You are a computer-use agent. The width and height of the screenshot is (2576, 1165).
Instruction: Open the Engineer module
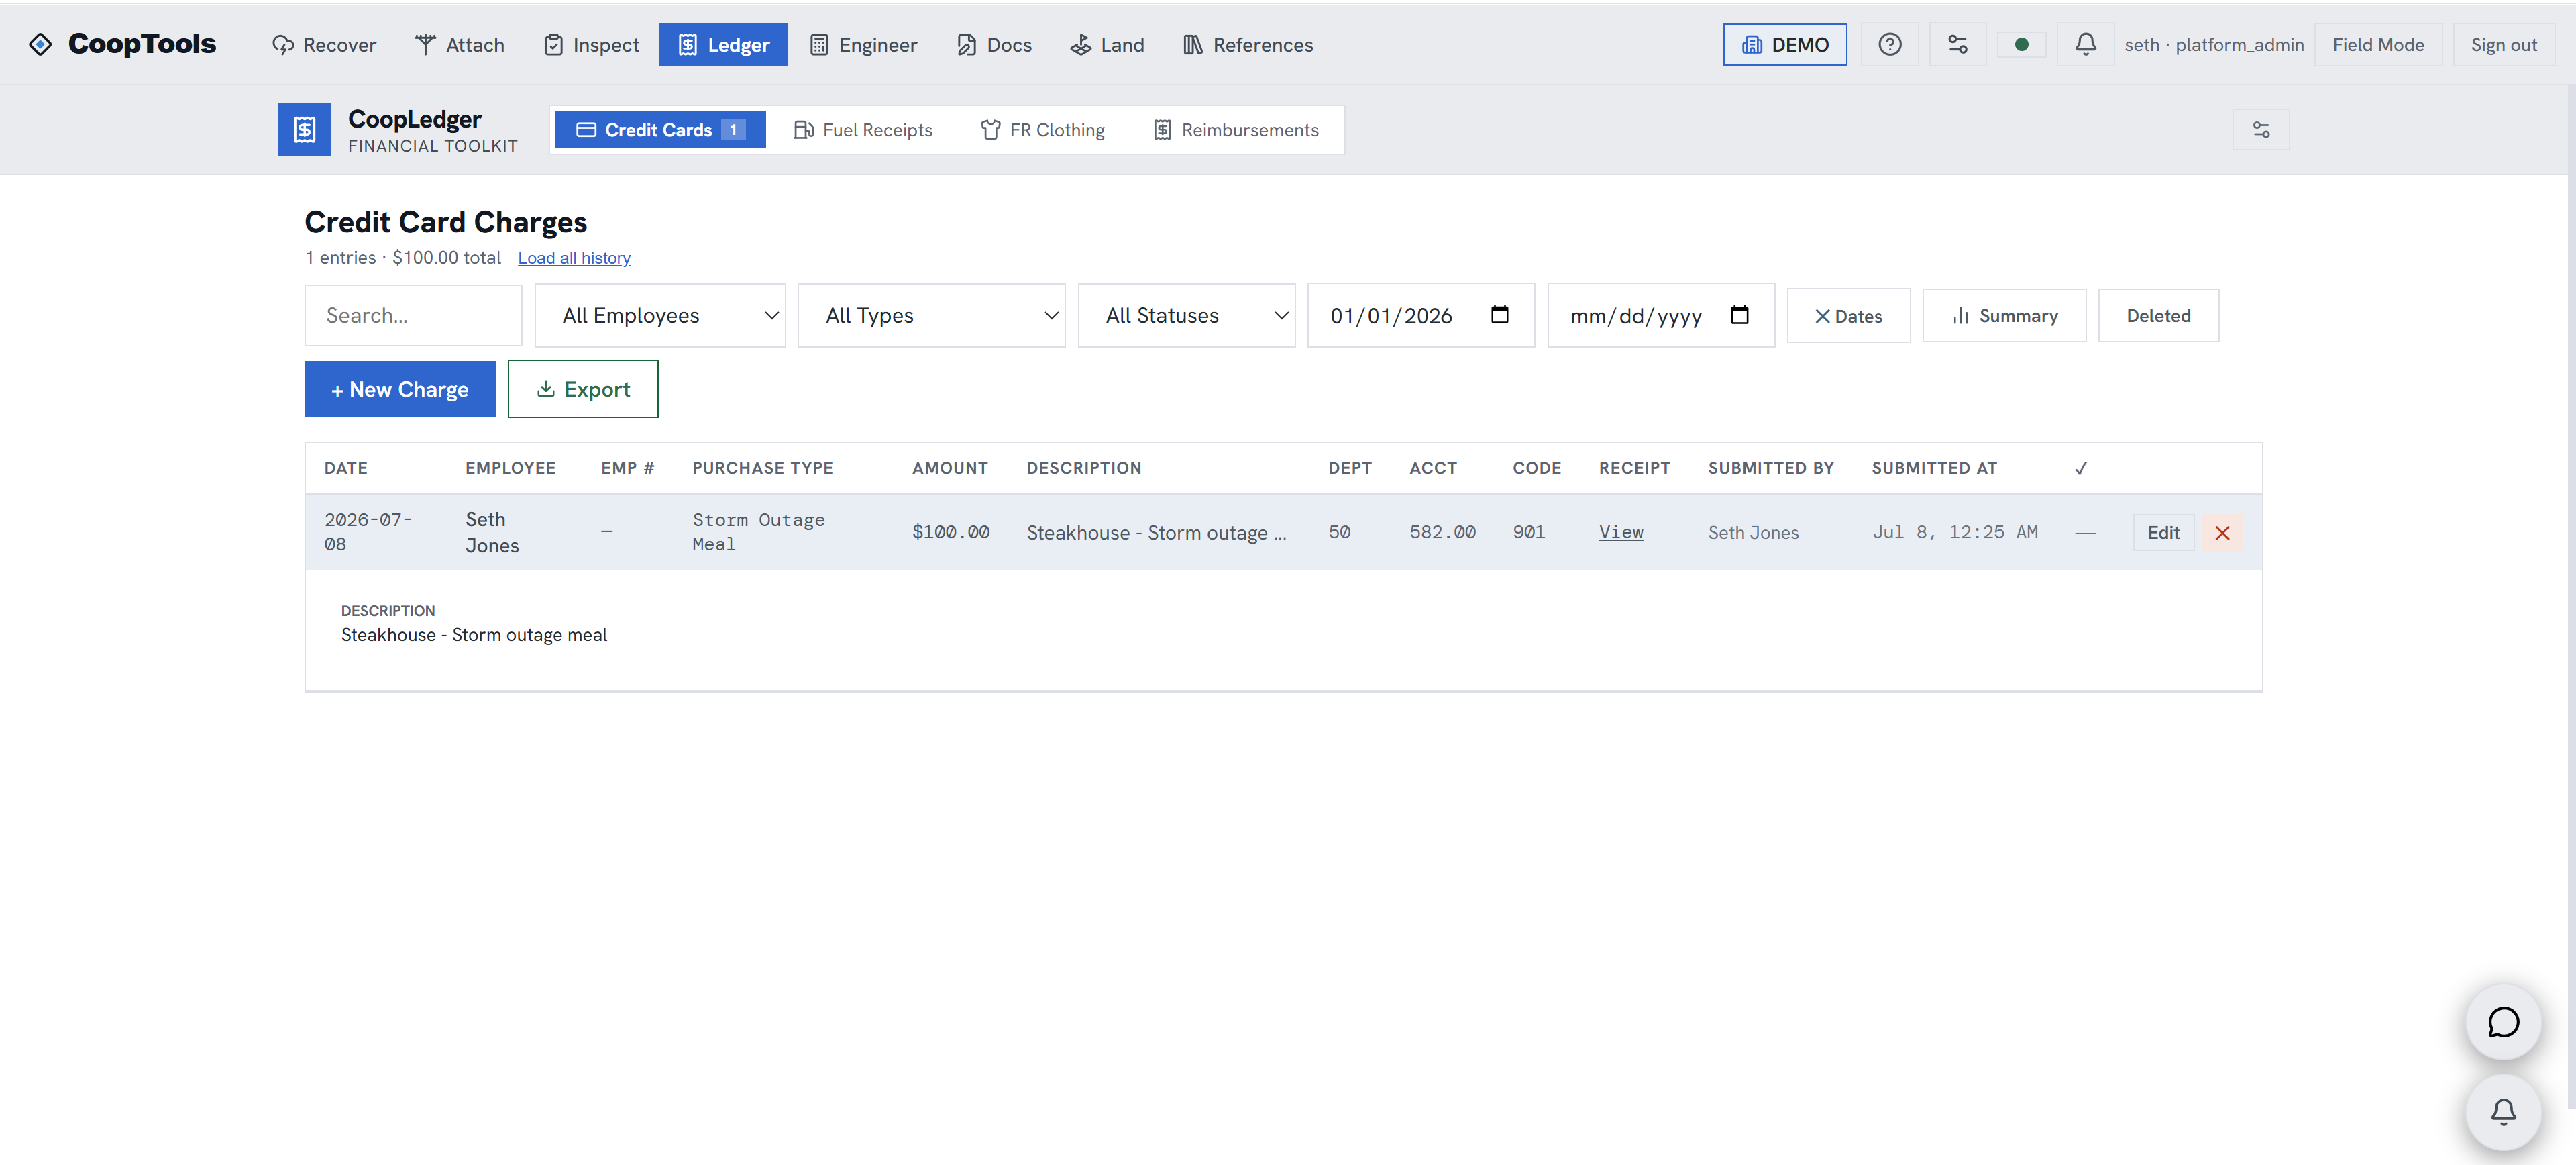click(863, 44)
